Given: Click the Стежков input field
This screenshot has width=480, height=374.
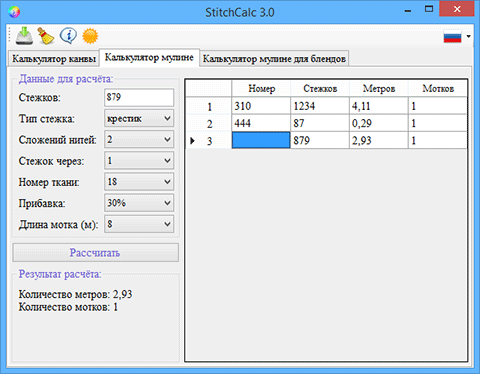Looking at the screenshot, I should [x=139, y=97].
